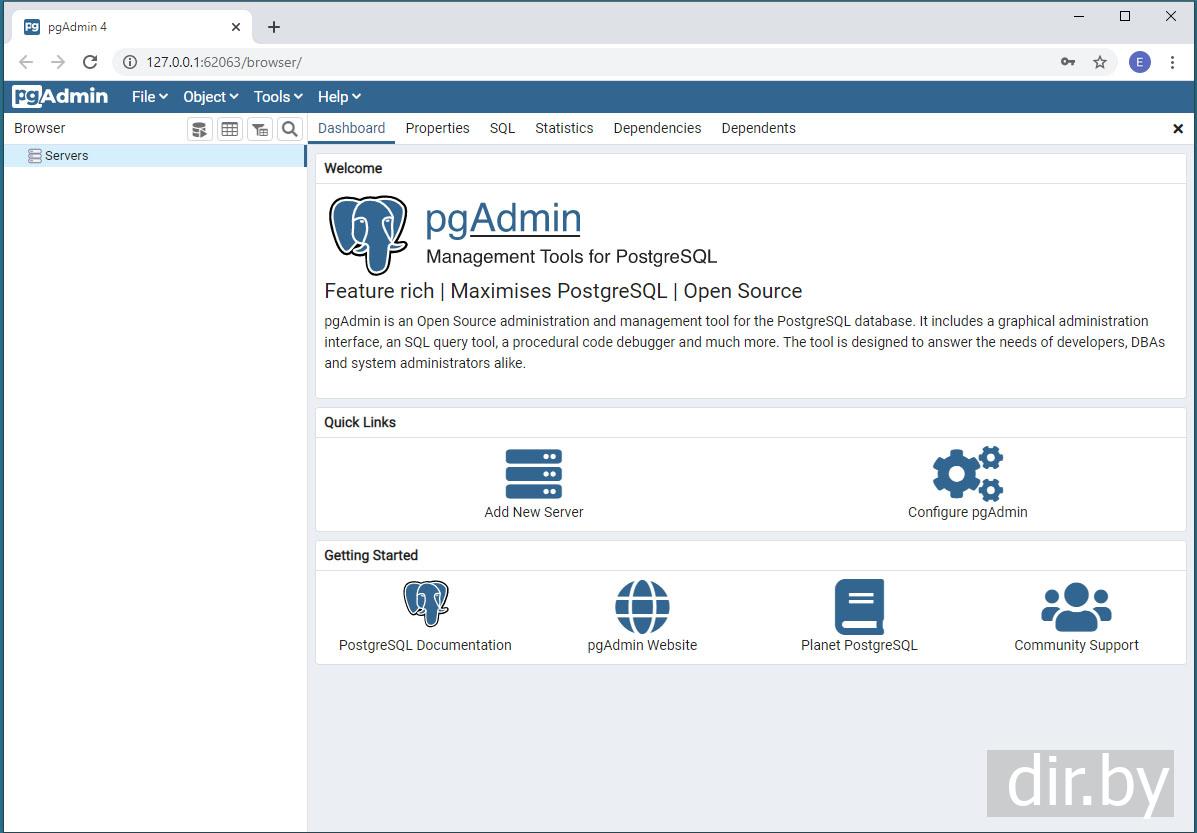
Task: Select the Servers tree node
Action: tap(66, 156)
